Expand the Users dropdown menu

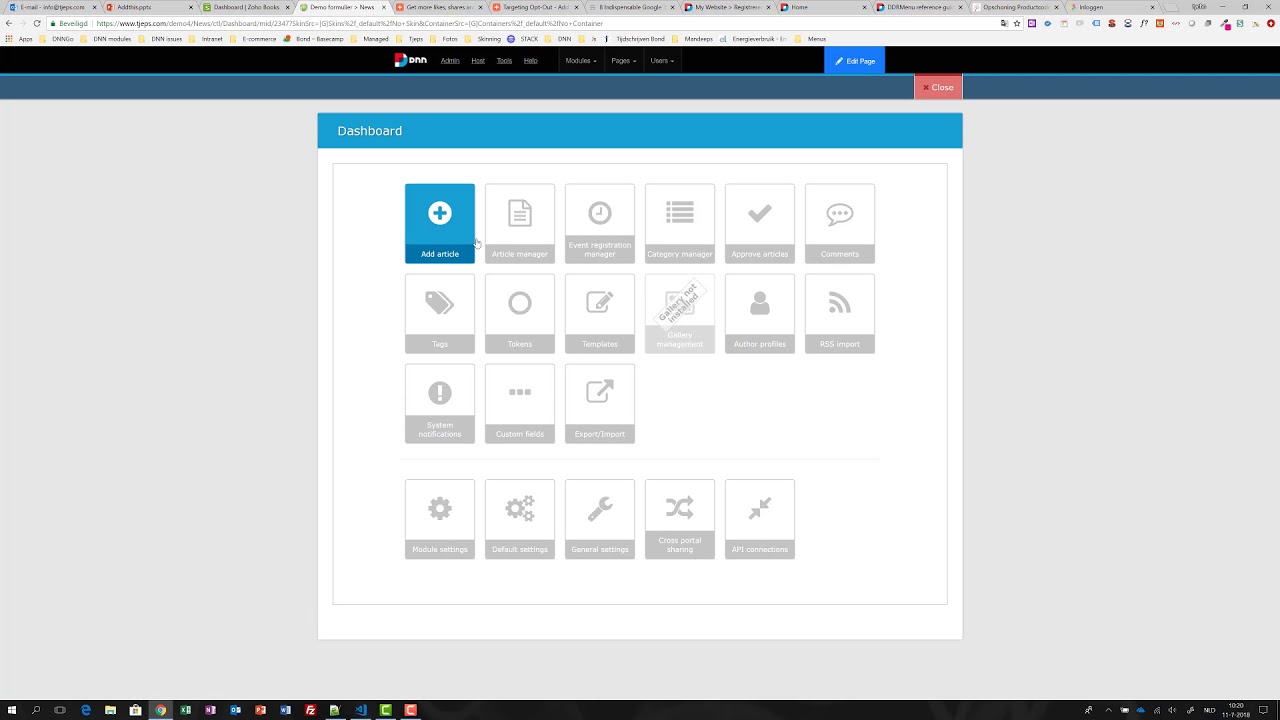[662, 61]
